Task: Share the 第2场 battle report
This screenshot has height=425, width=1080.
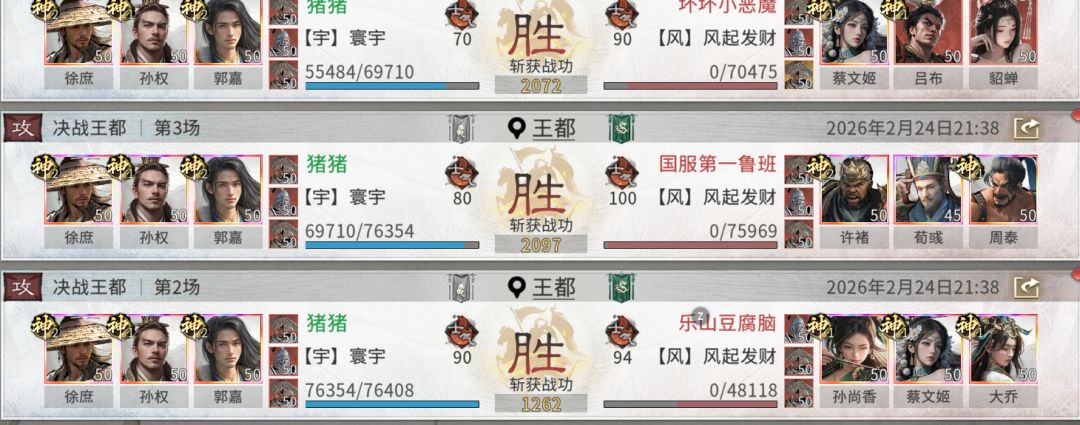Action: coord(1026,287)
